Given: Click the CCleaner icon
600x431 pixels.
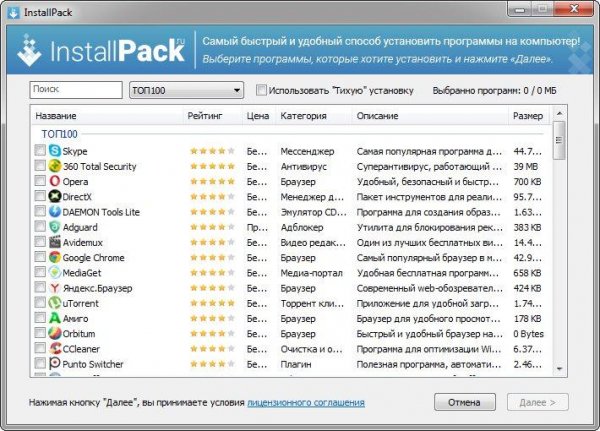Looking at the screenshot, I should tap(55, 348).
